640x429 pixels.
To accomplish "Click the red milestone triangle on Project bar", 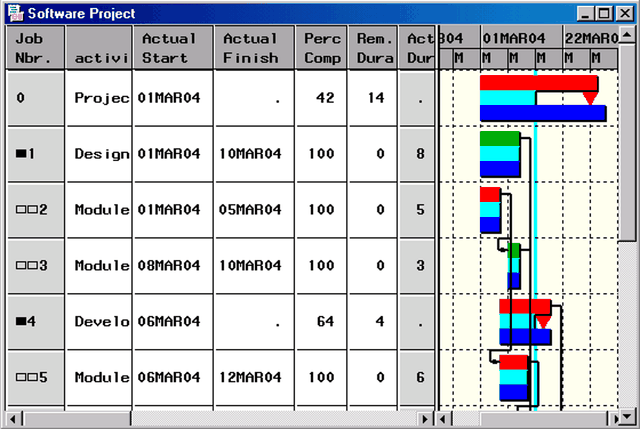I will coord(590,98).
